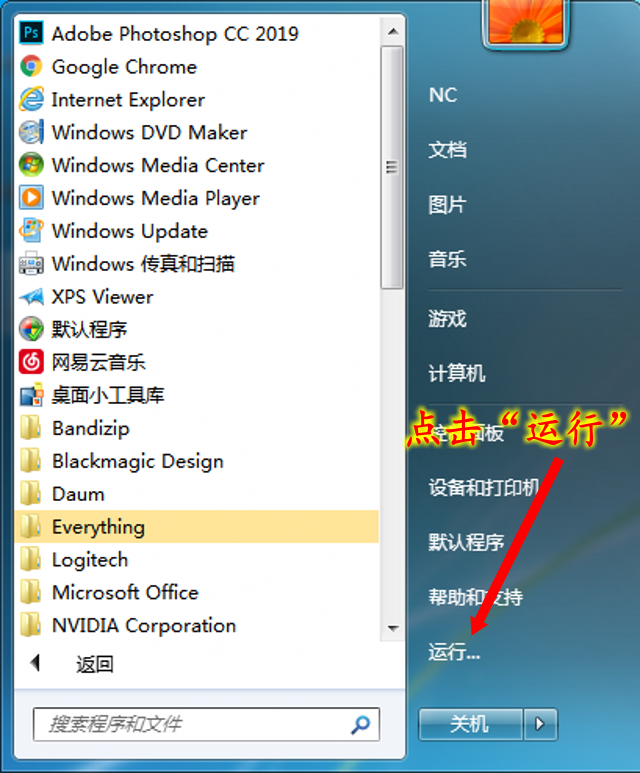
Task: Expand the Blackmagic Design folder label
Action: [x=138, y=461]
